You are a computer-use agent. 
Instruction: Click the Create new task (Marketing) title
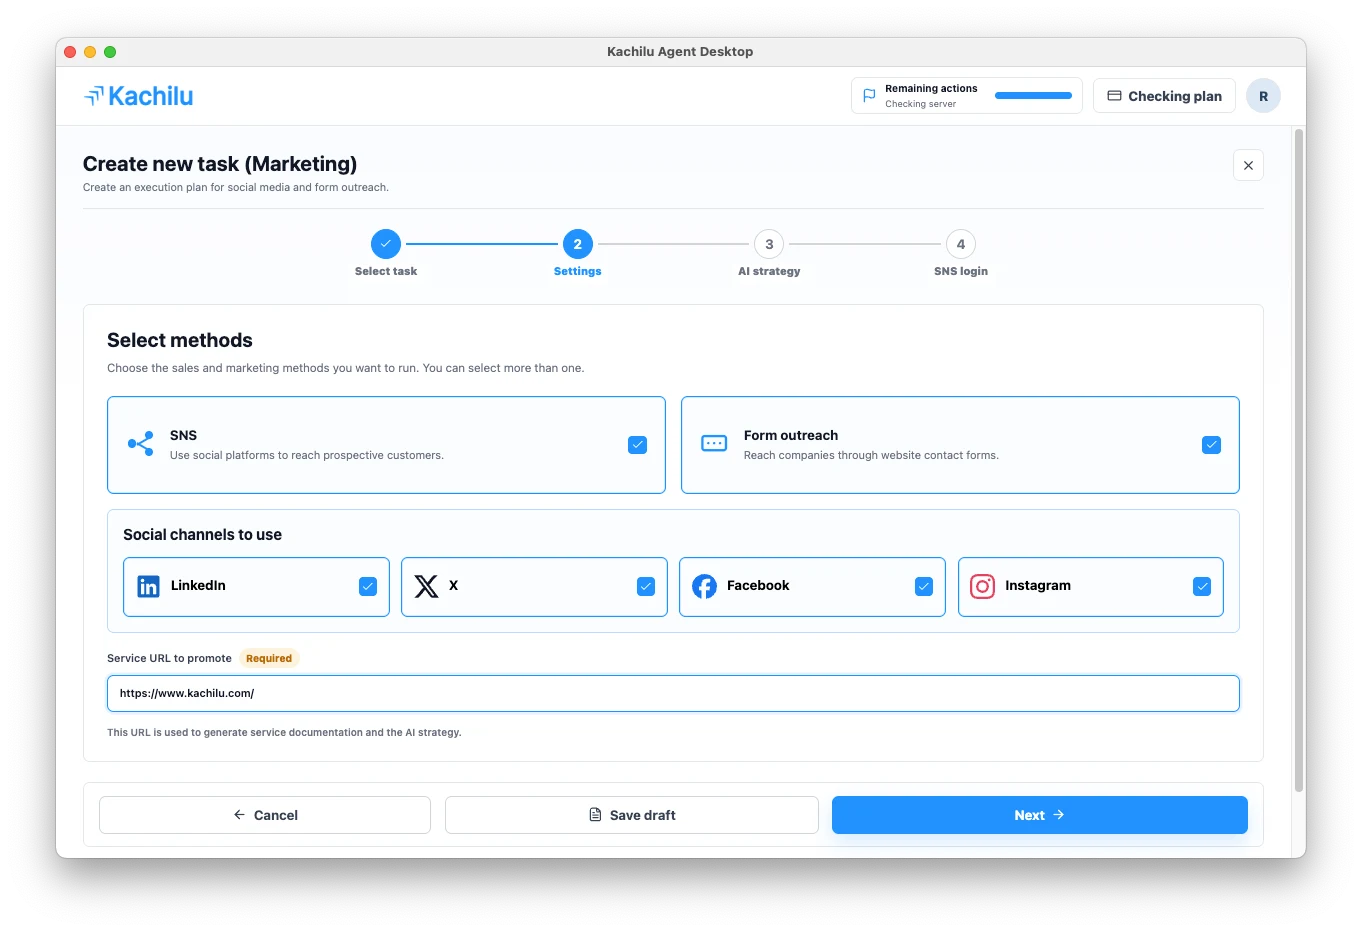pyautogui.click(x=220, y=164)
